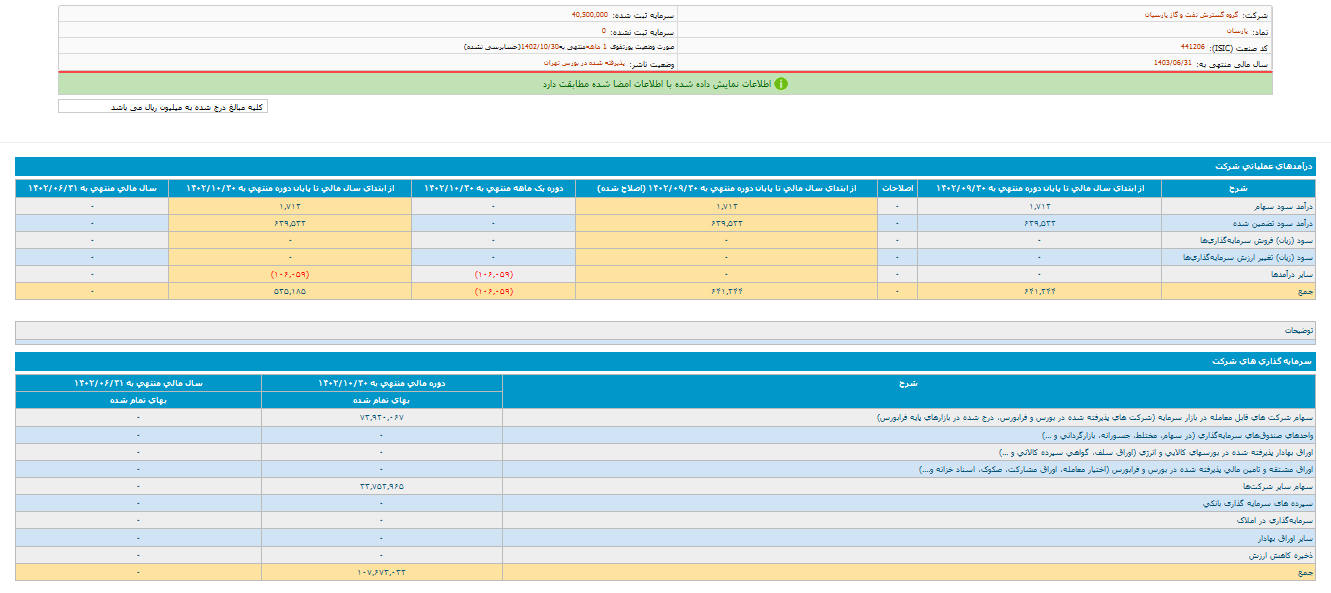Click the دوره یک ماهه منتهی به ۱۴۰۲/۱۰/۳۰ column header
This screenshot has height=593, width=1331.
click(493, 188)
